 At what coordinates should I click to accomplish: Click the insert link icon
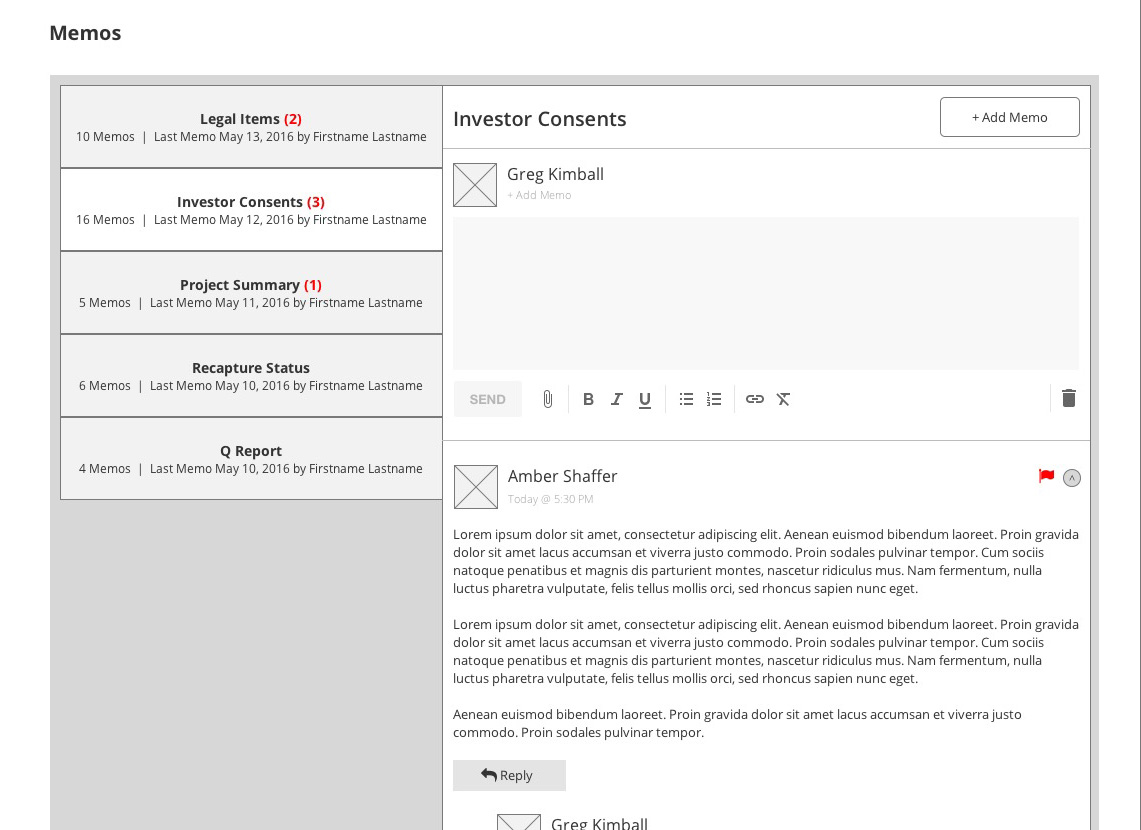tap(755, 399)
